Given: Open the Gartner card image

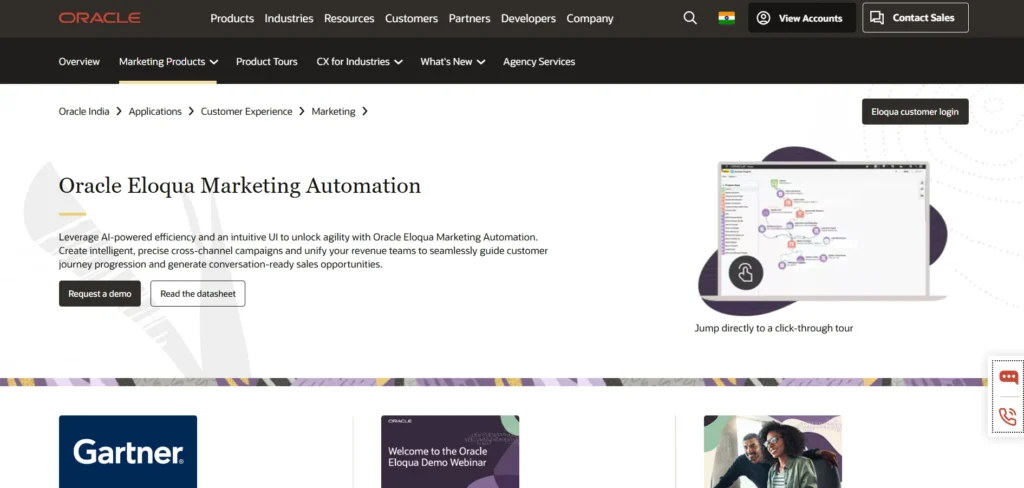Looking at the screenshot, I should pyautogui.click(x=128, y=451).
